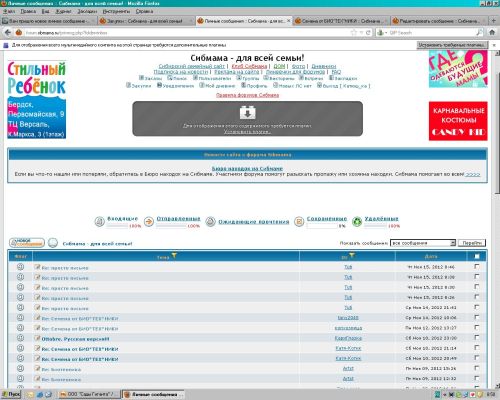Switch to the 'Редактировать сообщение' tab

pyautogui.click(x=439, y=21)
